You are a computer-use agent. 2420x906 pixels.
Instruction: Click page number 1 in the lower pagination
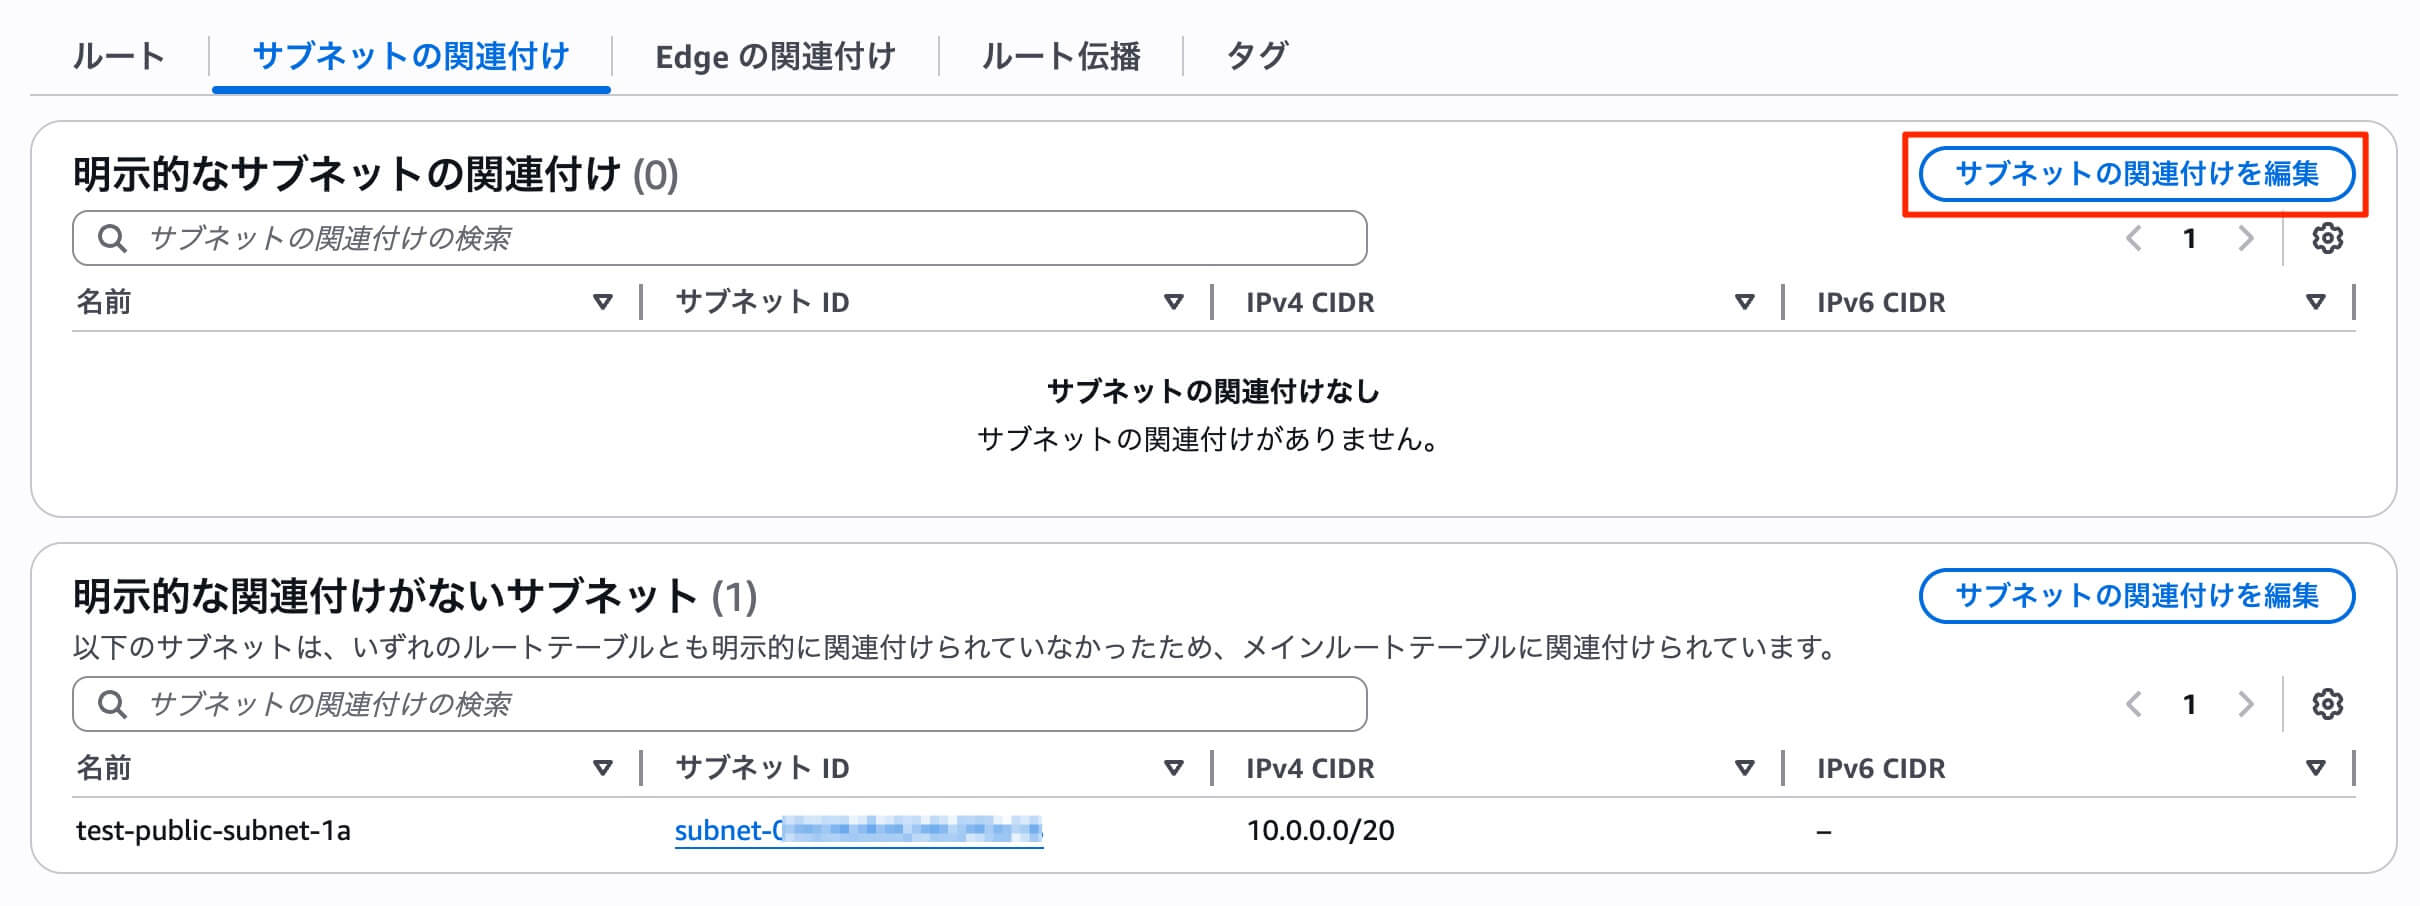(2190, 703)
